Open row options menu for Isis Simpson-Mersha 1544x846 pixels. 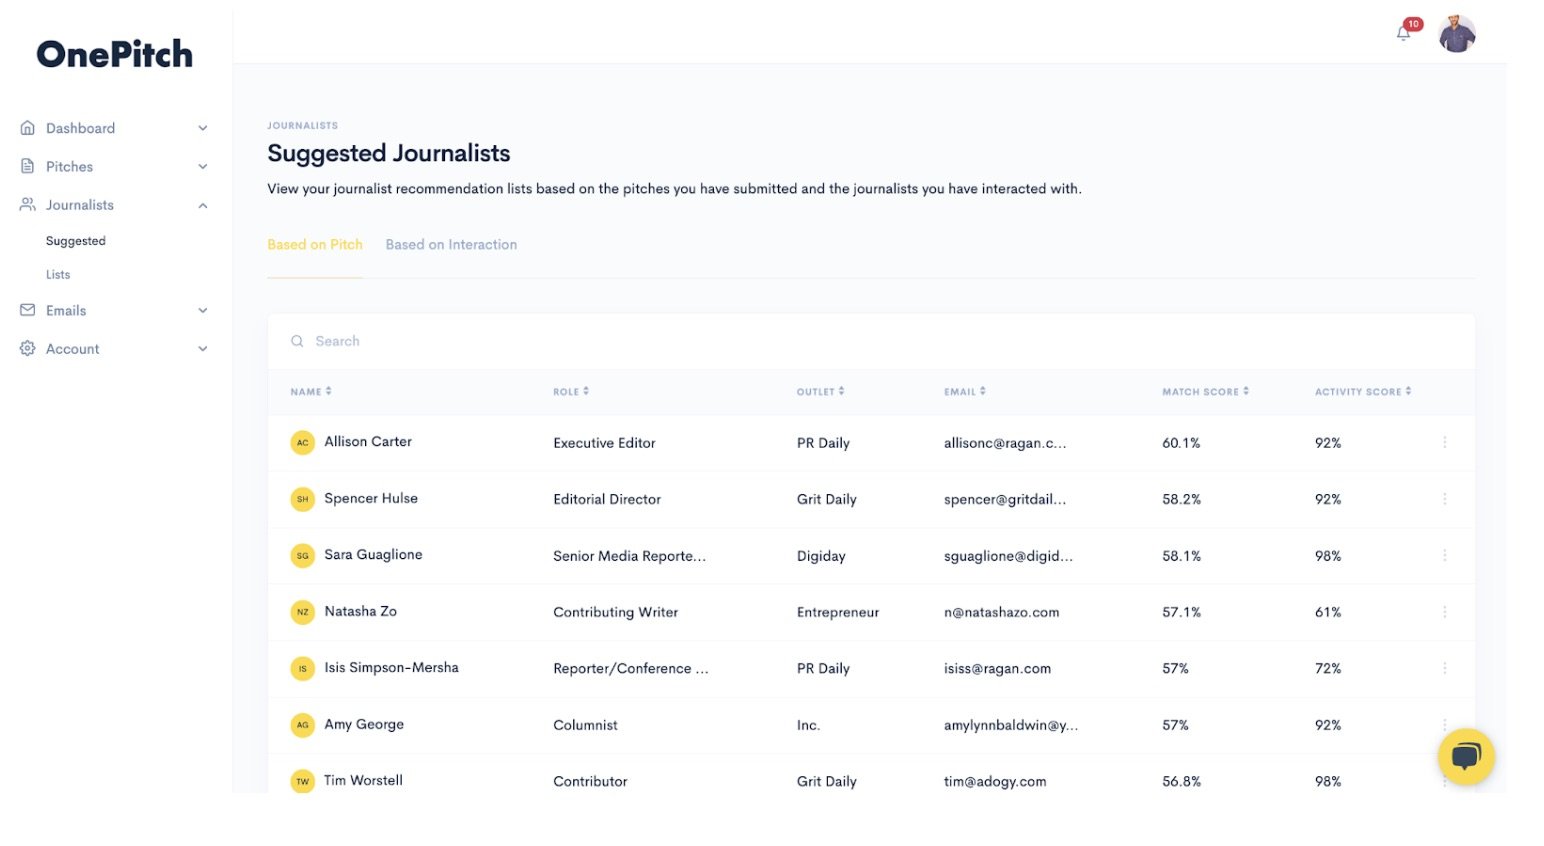pyautogui.click(x=1445, y=668)
